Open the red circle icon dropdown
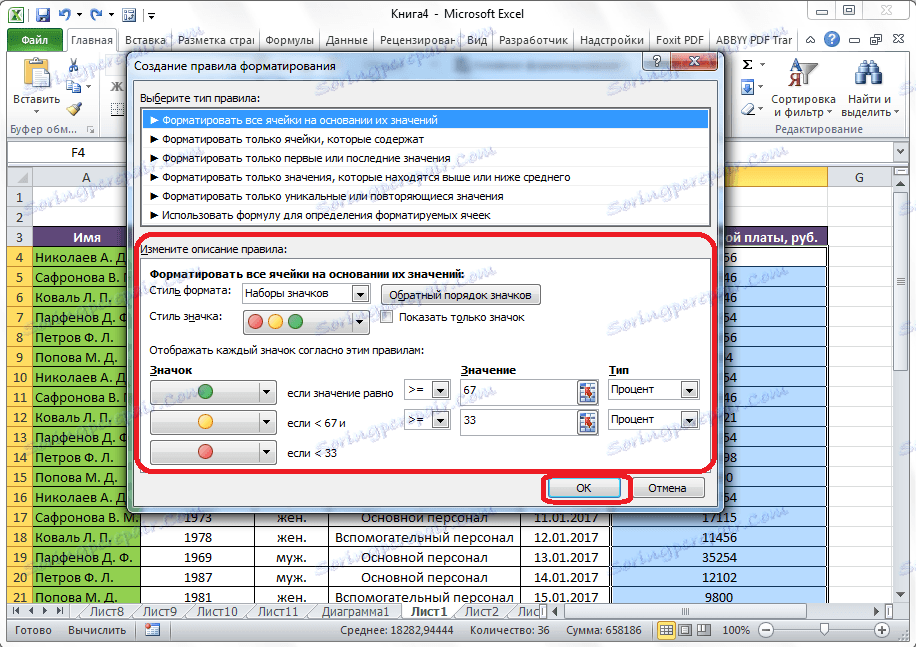 coord(266,452)
